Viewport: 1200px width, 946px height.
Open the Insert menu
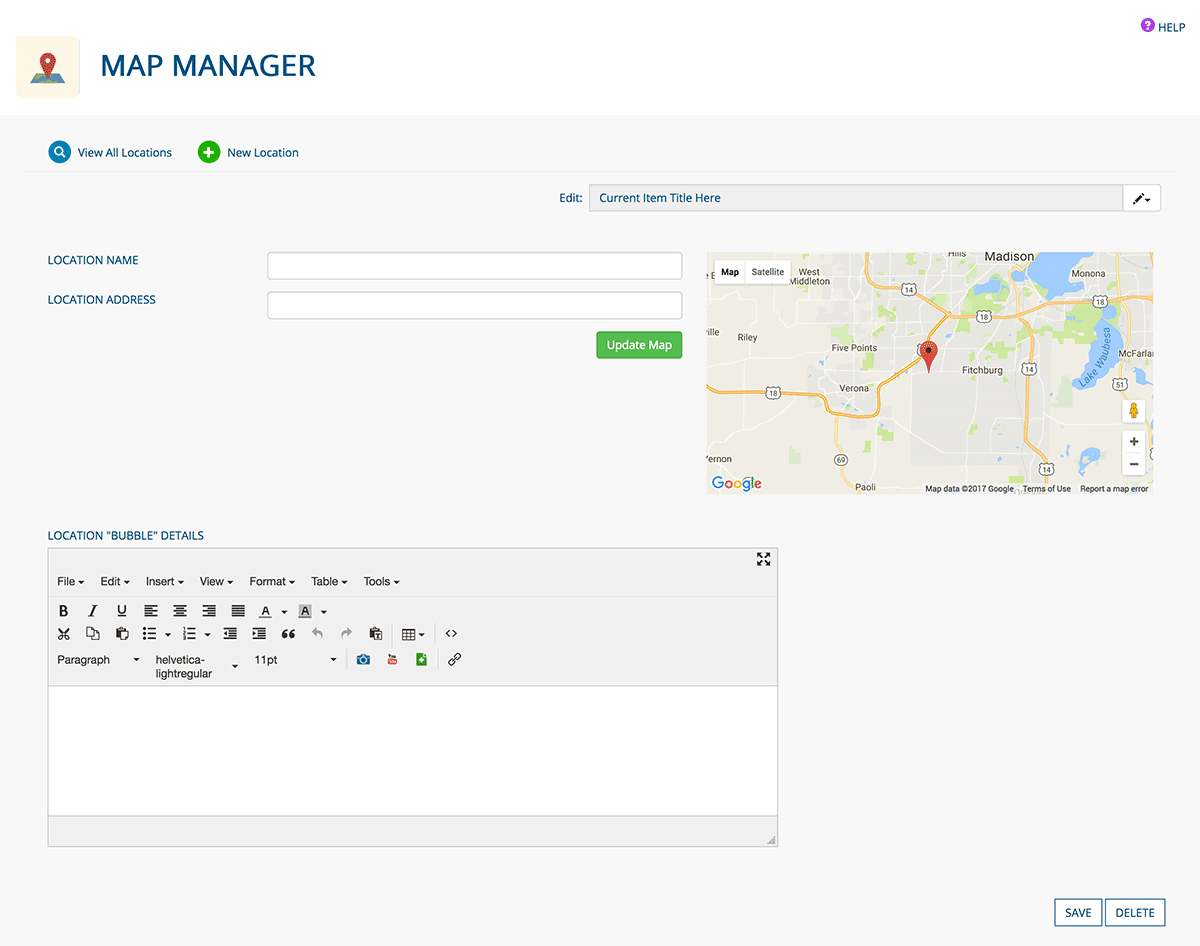(x=164, y=582)
